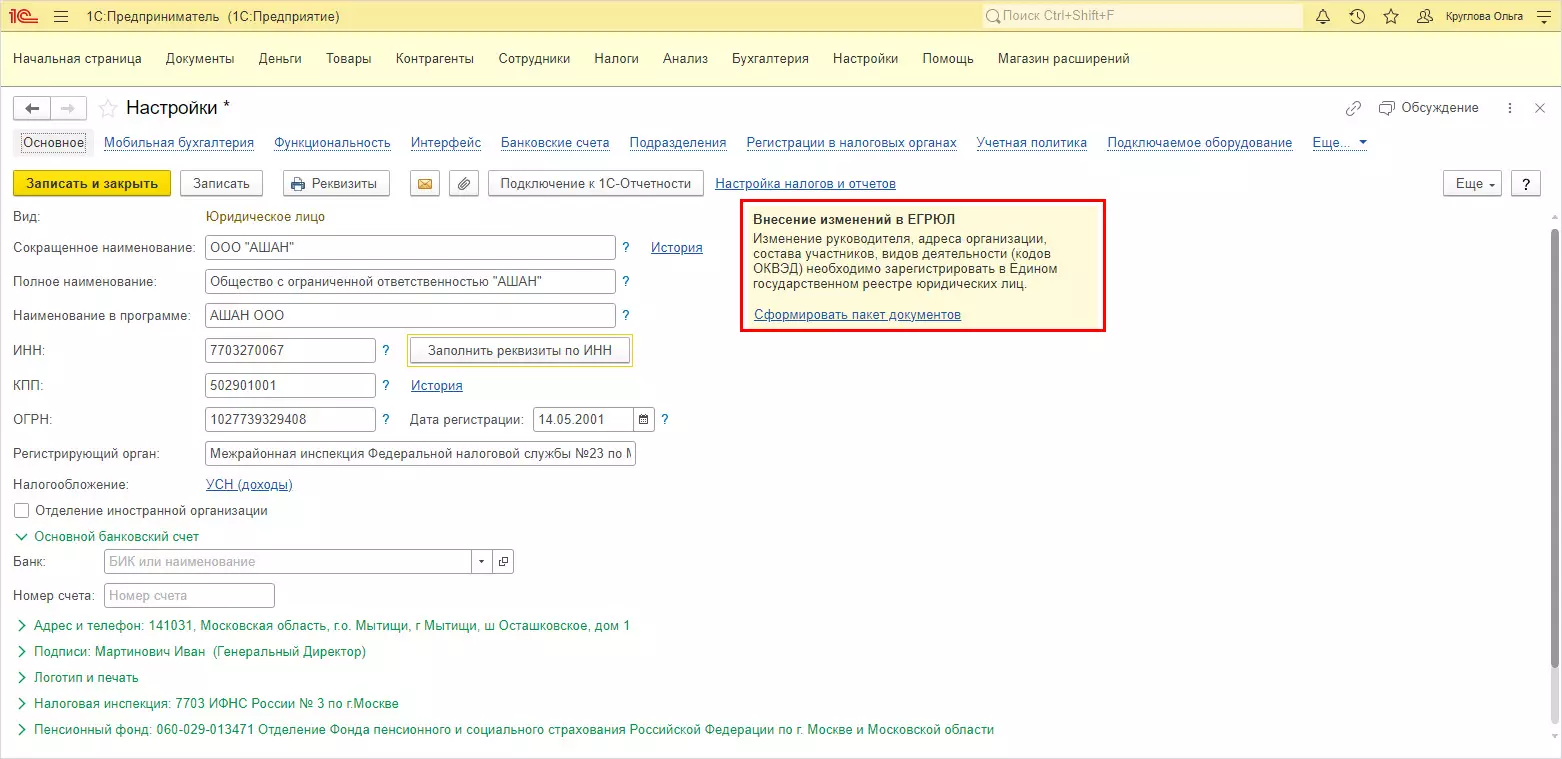This screenshot has width=1562, height=759.
Task: Open the Начальная страница menu item
Action: click(78, 58)
